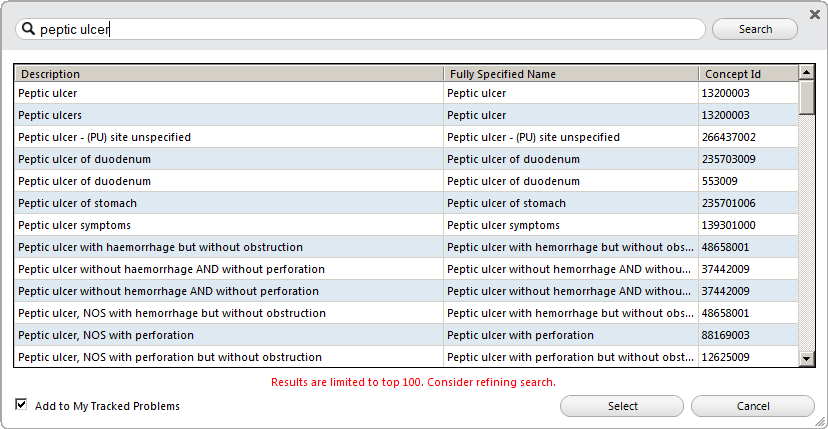828x429 pixels.
Task: Click concept id 235701006
Action: point(728,203)
